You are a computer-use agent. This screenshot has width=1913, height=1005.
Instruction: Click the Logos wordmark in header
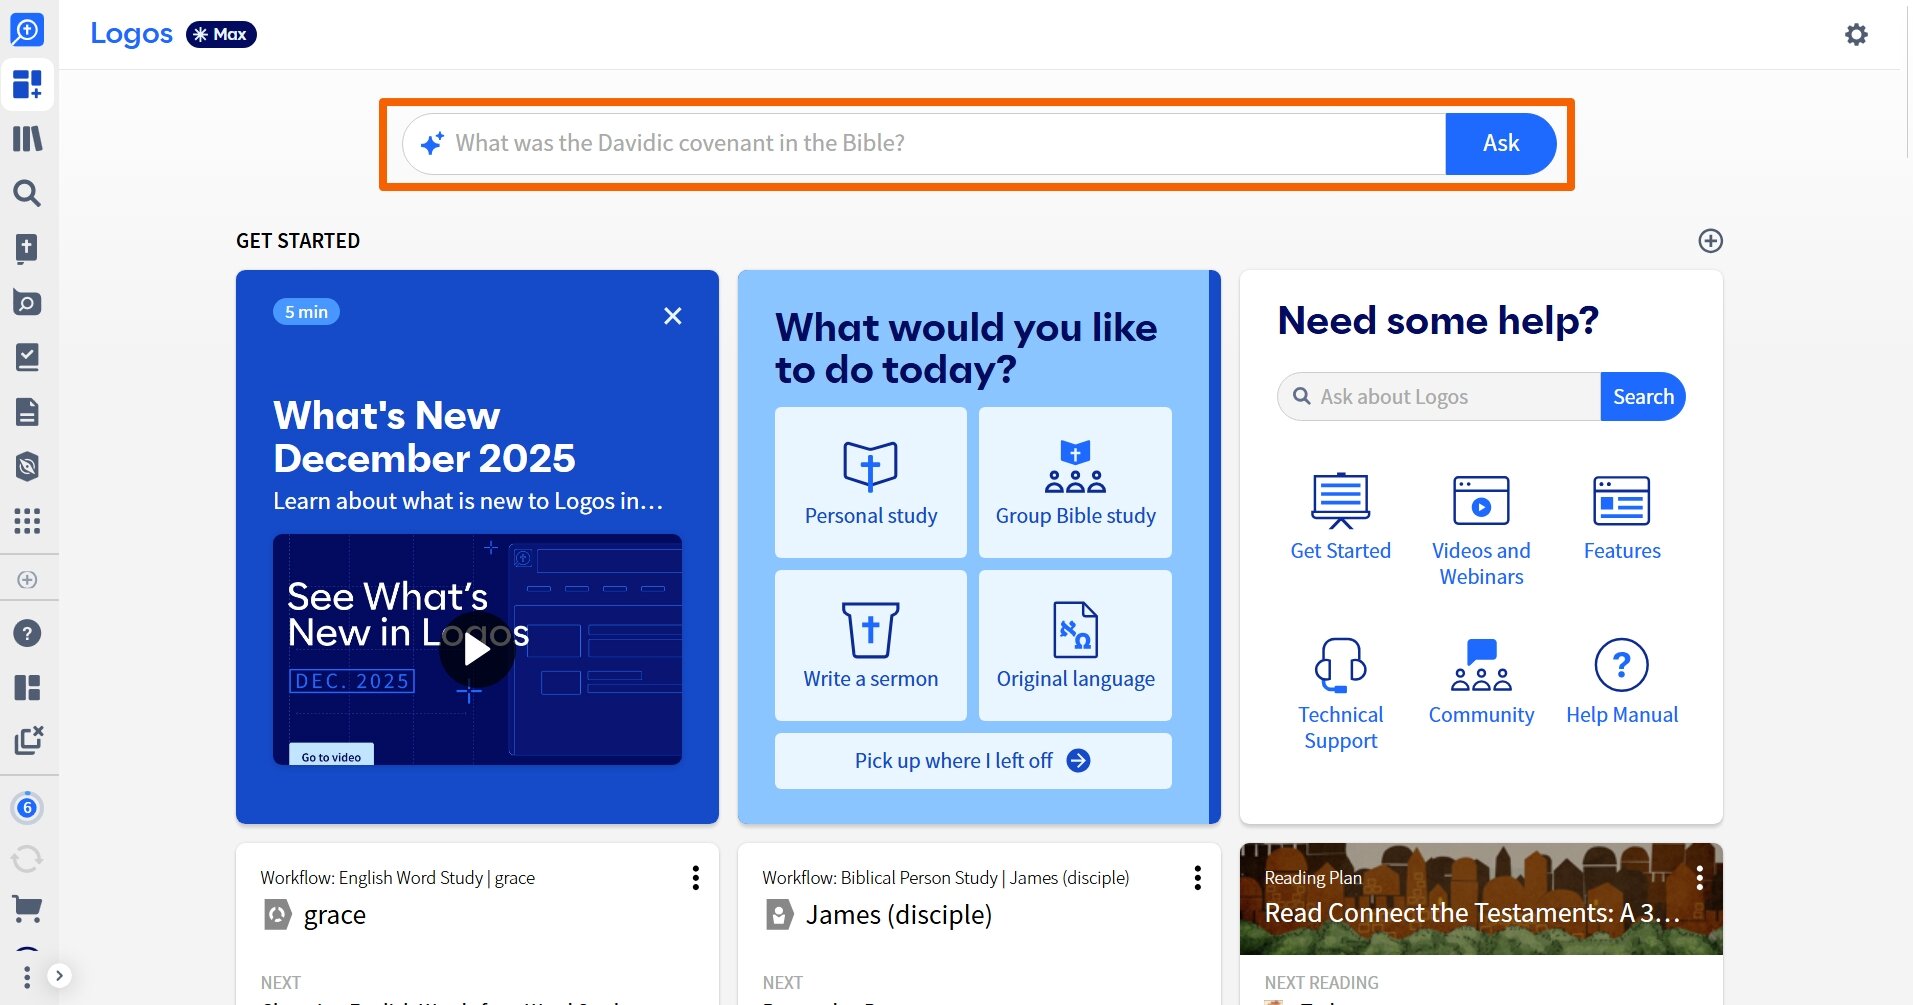[131, 34]
